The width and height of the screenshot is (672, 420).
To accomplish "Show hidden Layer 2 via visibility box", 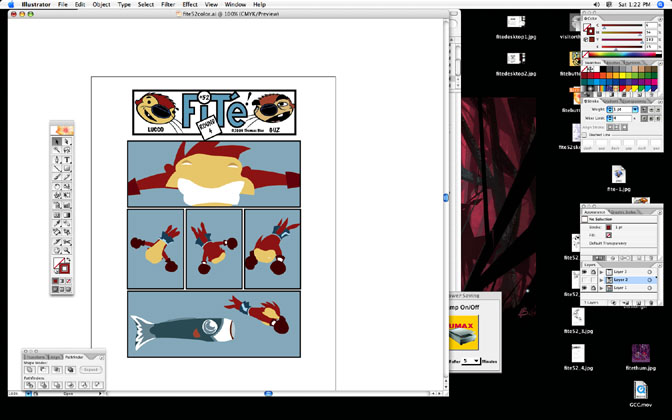I will click(585, 280).
